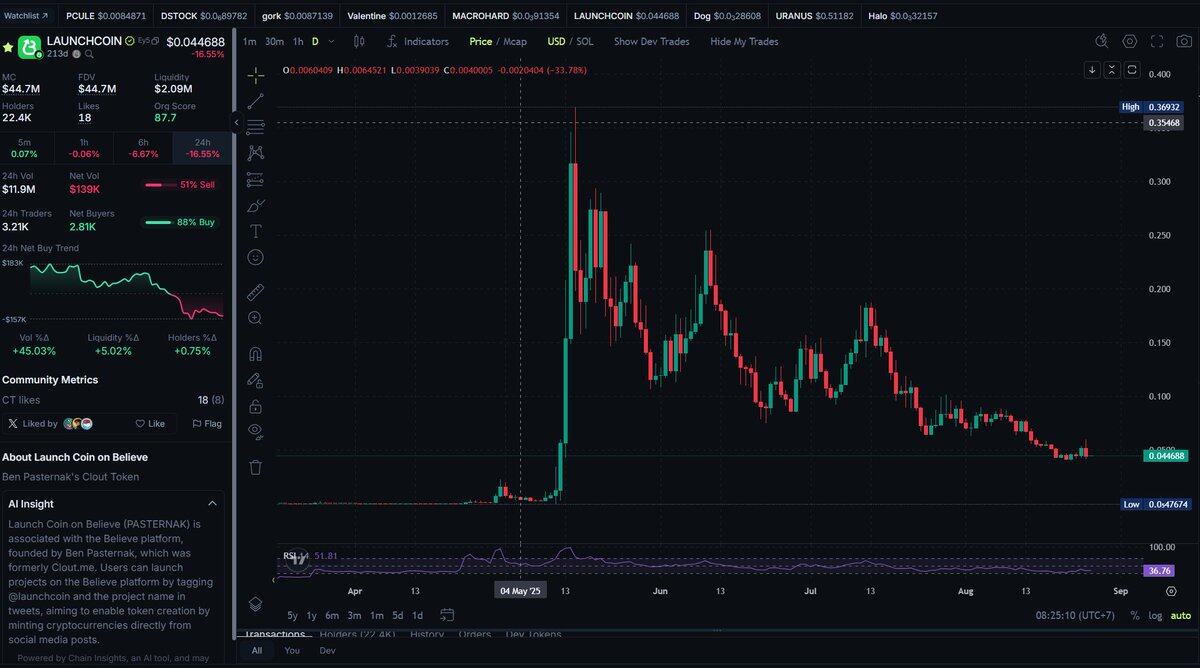Image resolution: width=1200 pixels, height=668 pixels.
Task: Select the text annotation tool
Action: tap(255, 231)
